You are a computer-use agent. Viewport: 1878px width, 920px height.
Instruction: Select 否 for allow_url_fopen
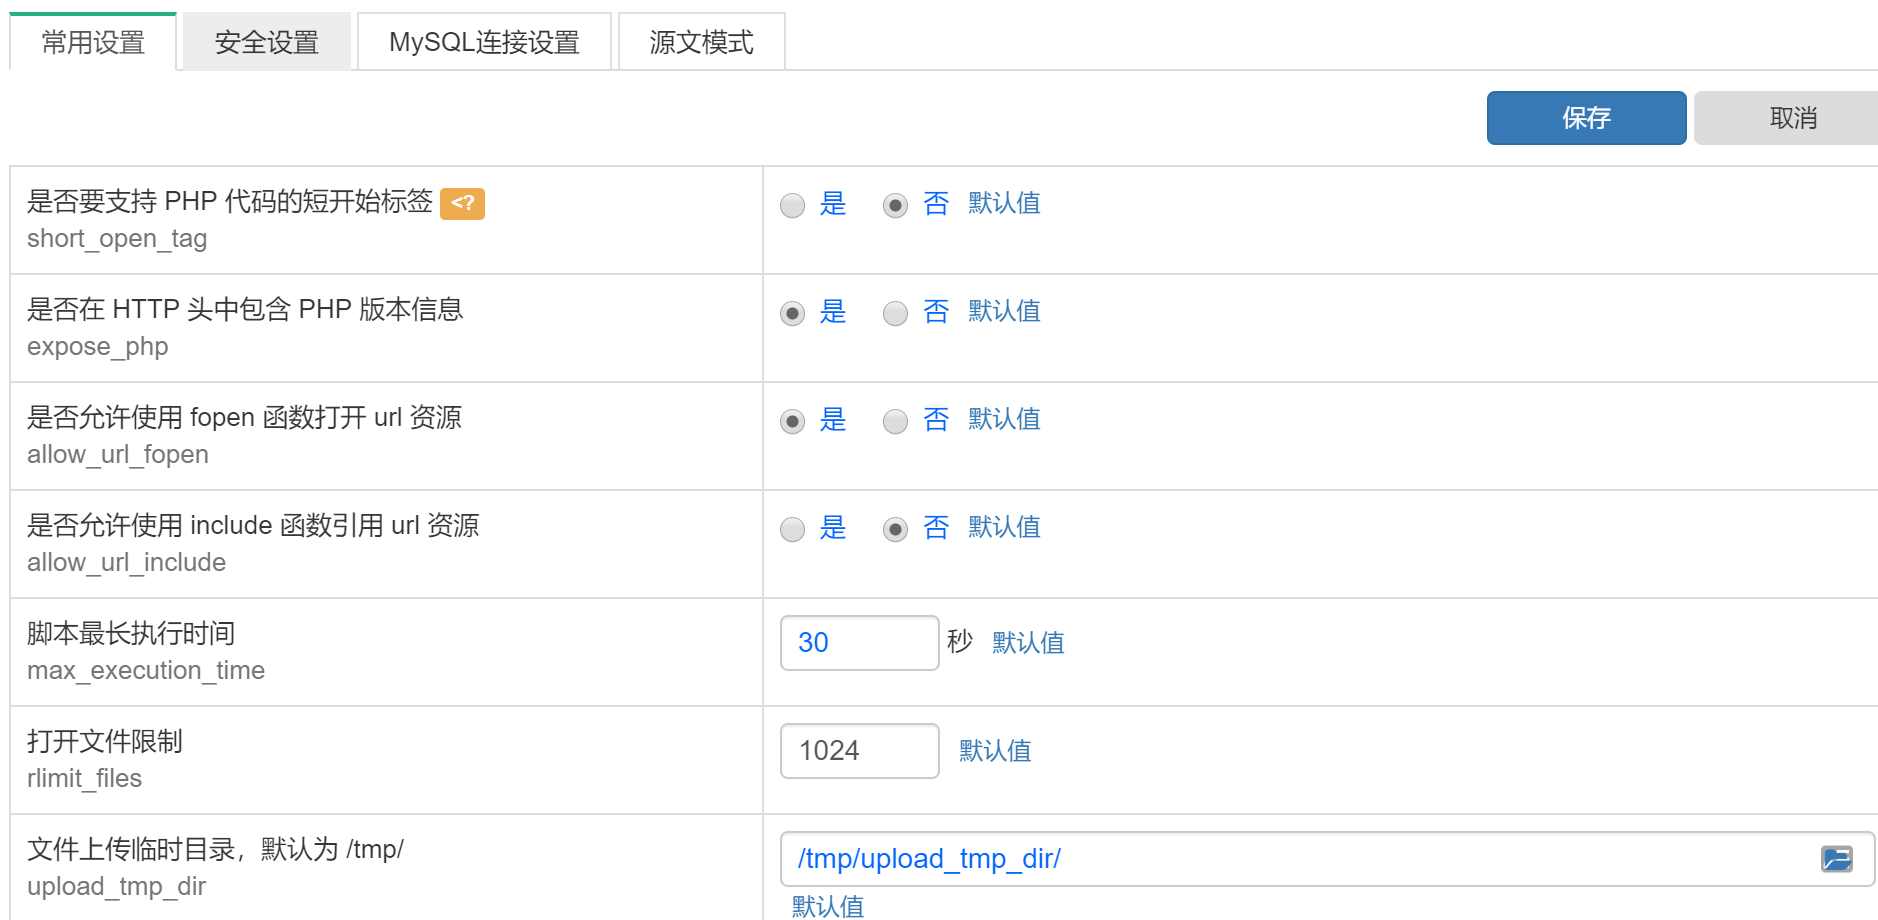click(895, 421)
